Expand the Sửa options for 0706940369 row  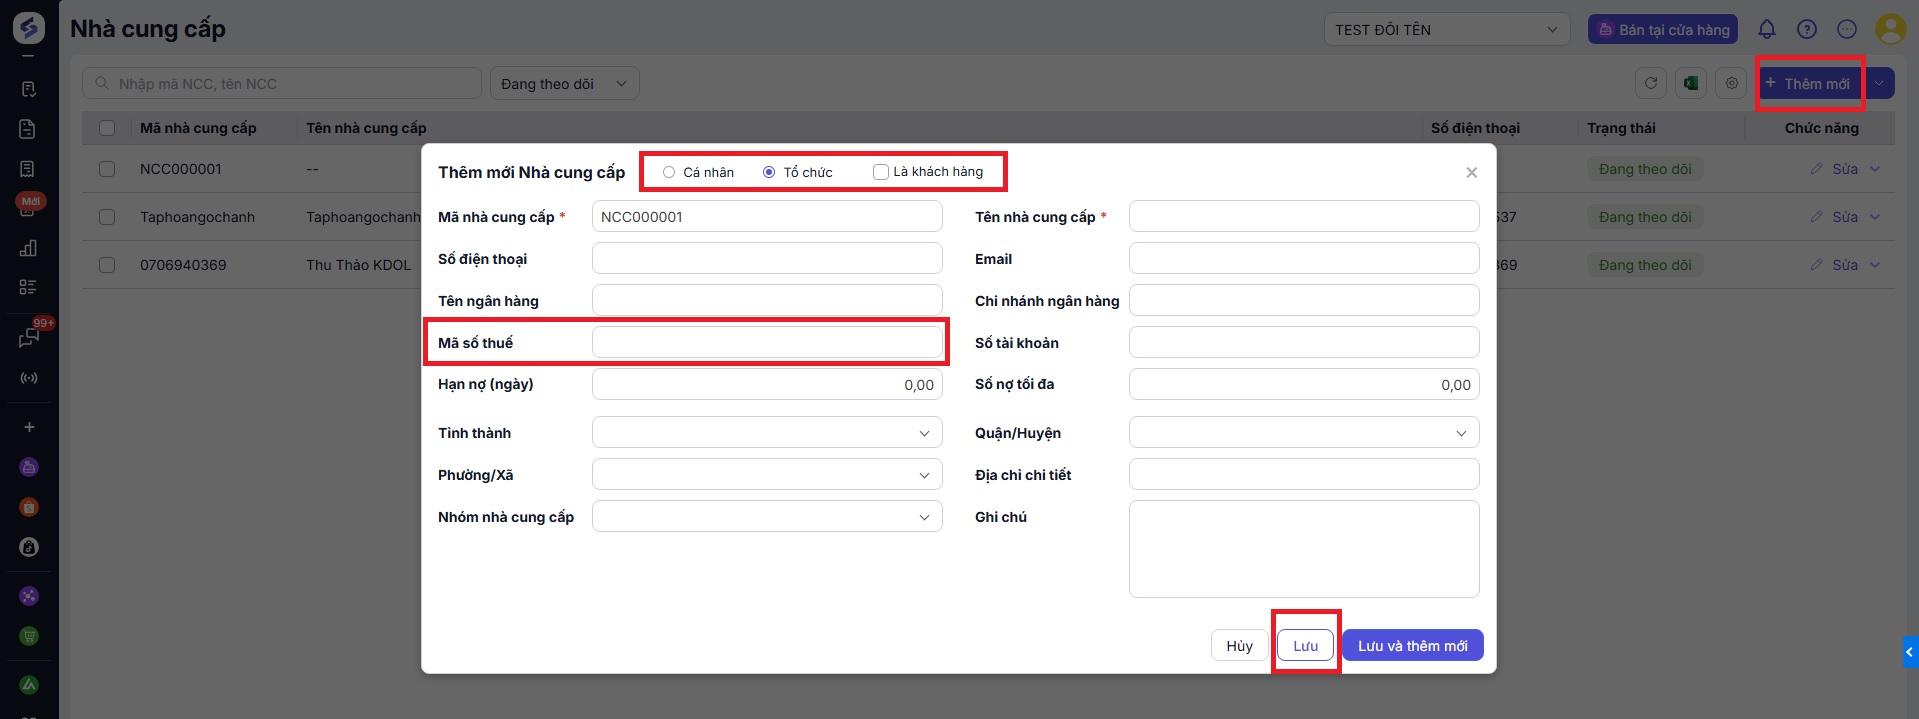coord(1875,265)
